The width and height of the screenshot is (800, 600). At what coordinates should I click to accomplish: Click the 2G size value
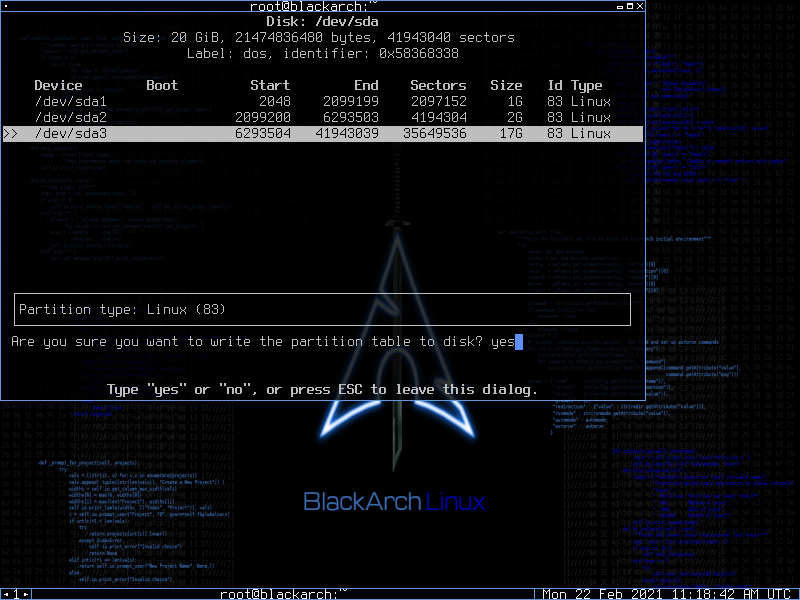point(515,117)
